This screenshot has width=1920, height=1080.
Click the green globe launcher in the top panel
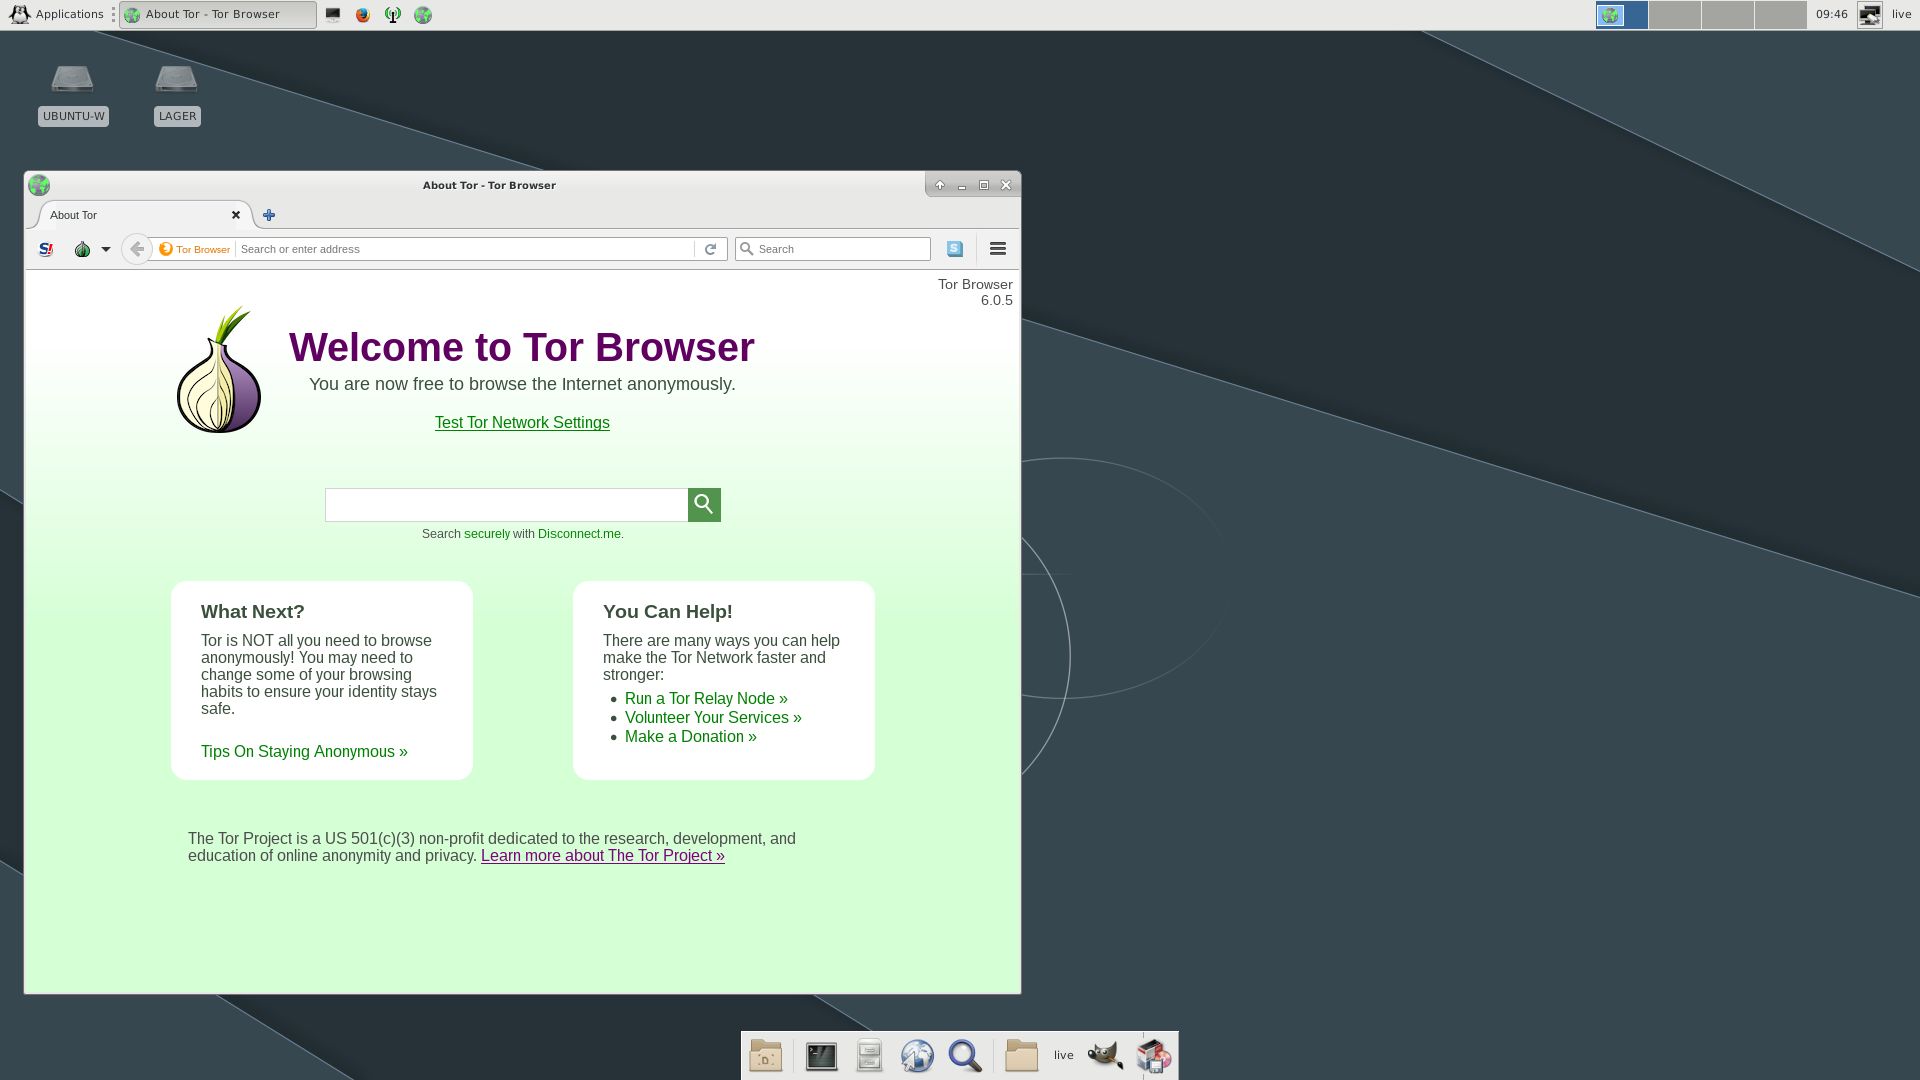(423, 15)
